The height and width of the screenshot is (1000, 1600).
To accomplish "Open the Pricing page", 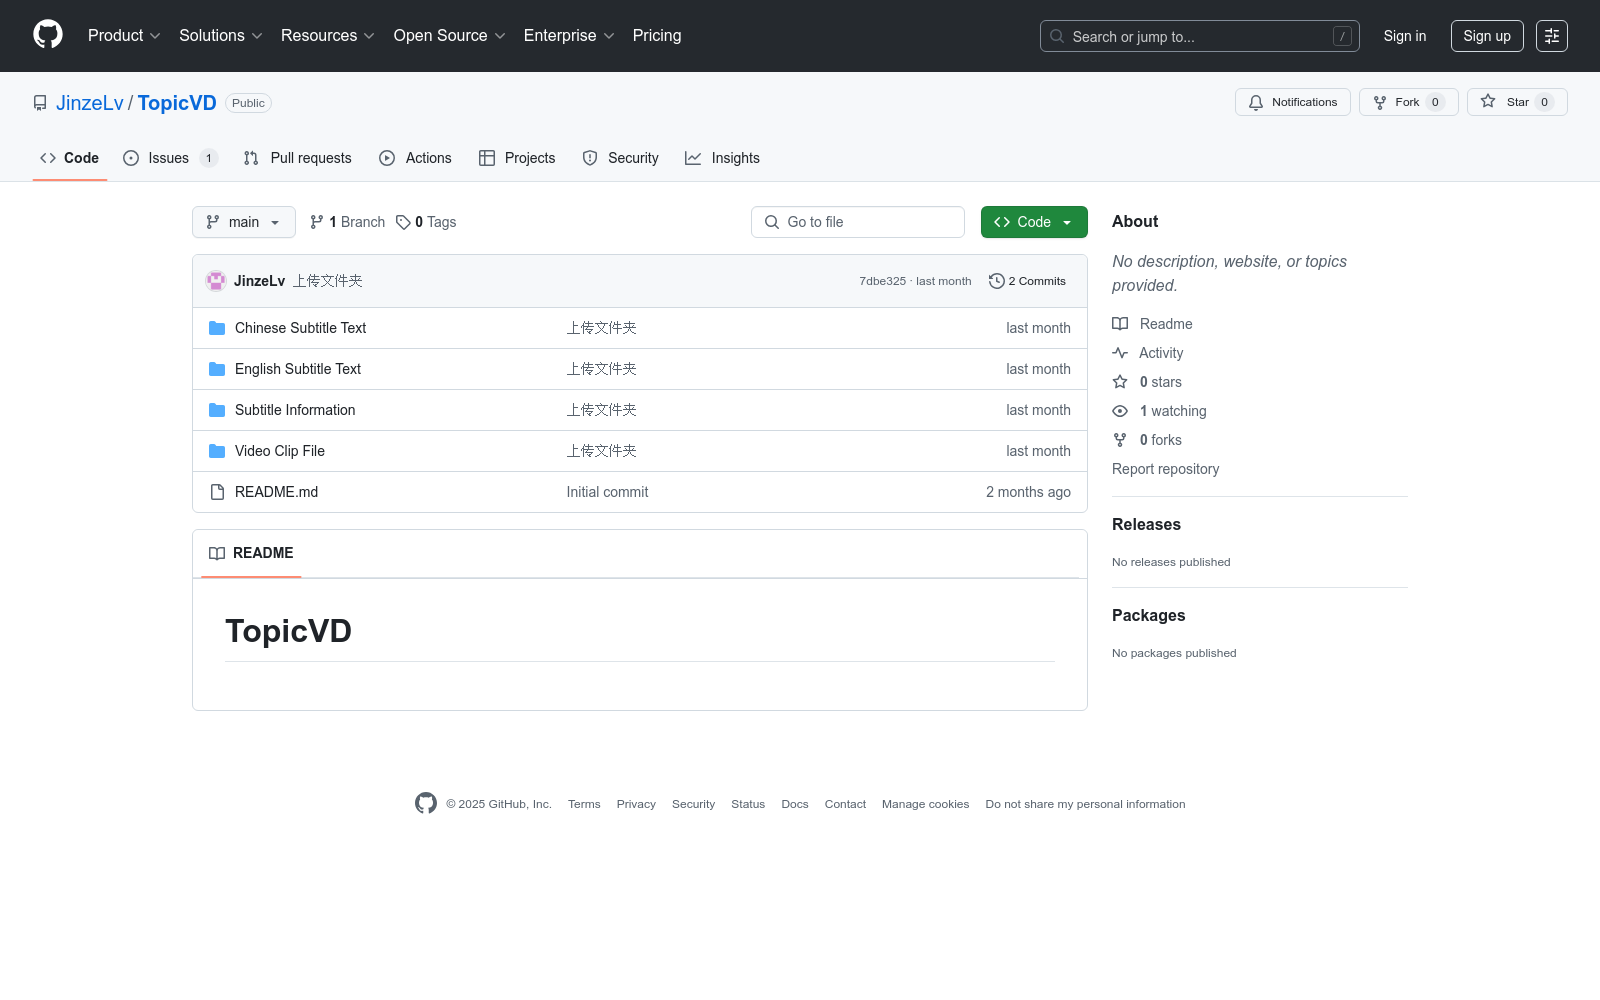I will pyautogui.click(x=657, y=36).
